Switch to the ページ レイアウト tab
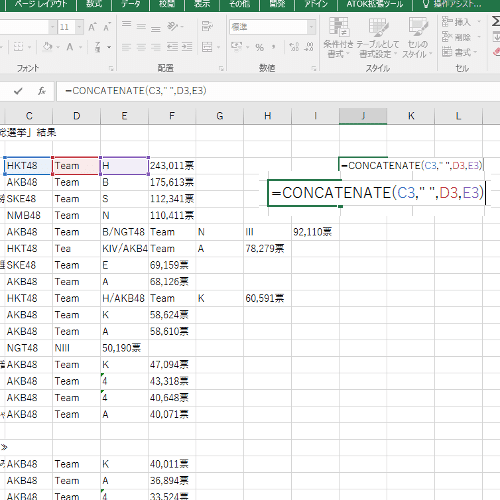Image resolution: width=500 pixels, height=500 pixels. 41,4
